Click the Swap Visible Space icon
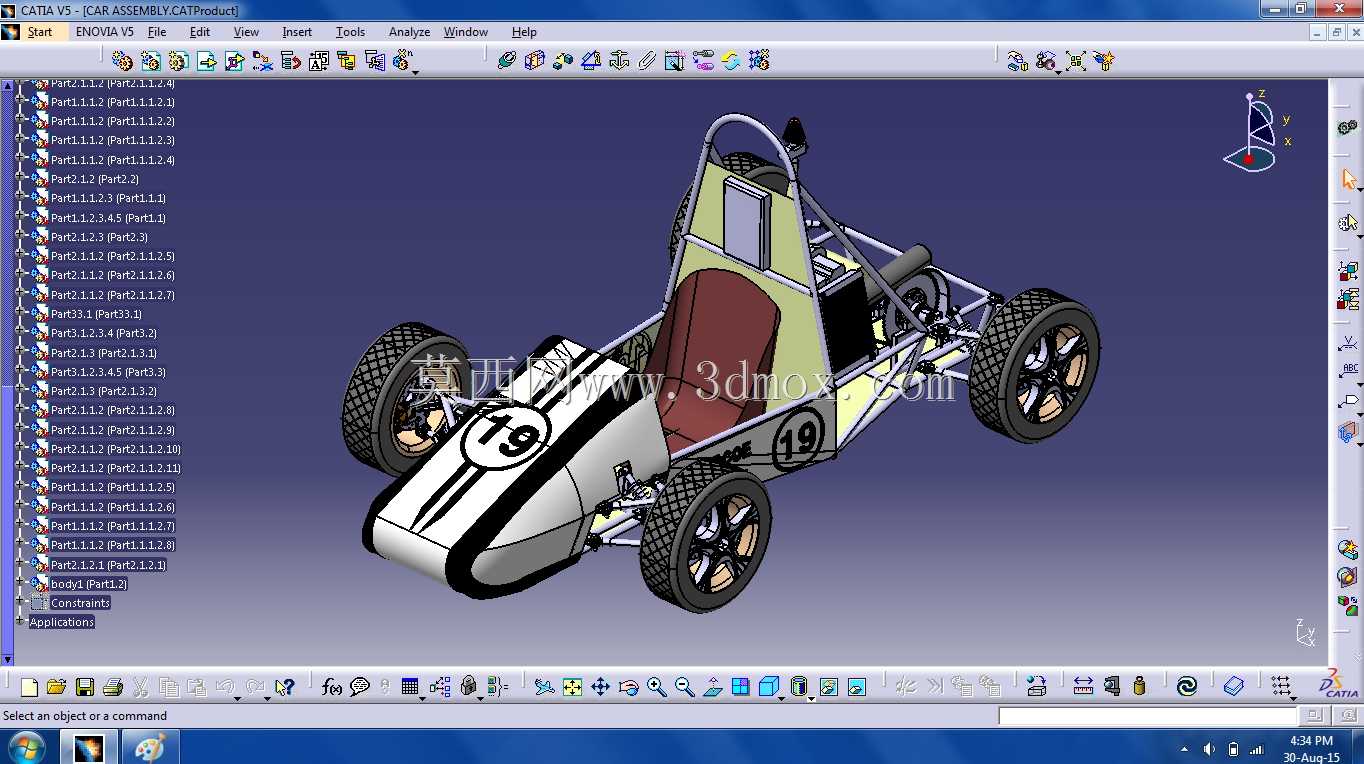1364x764 pixels. [857, 687]
